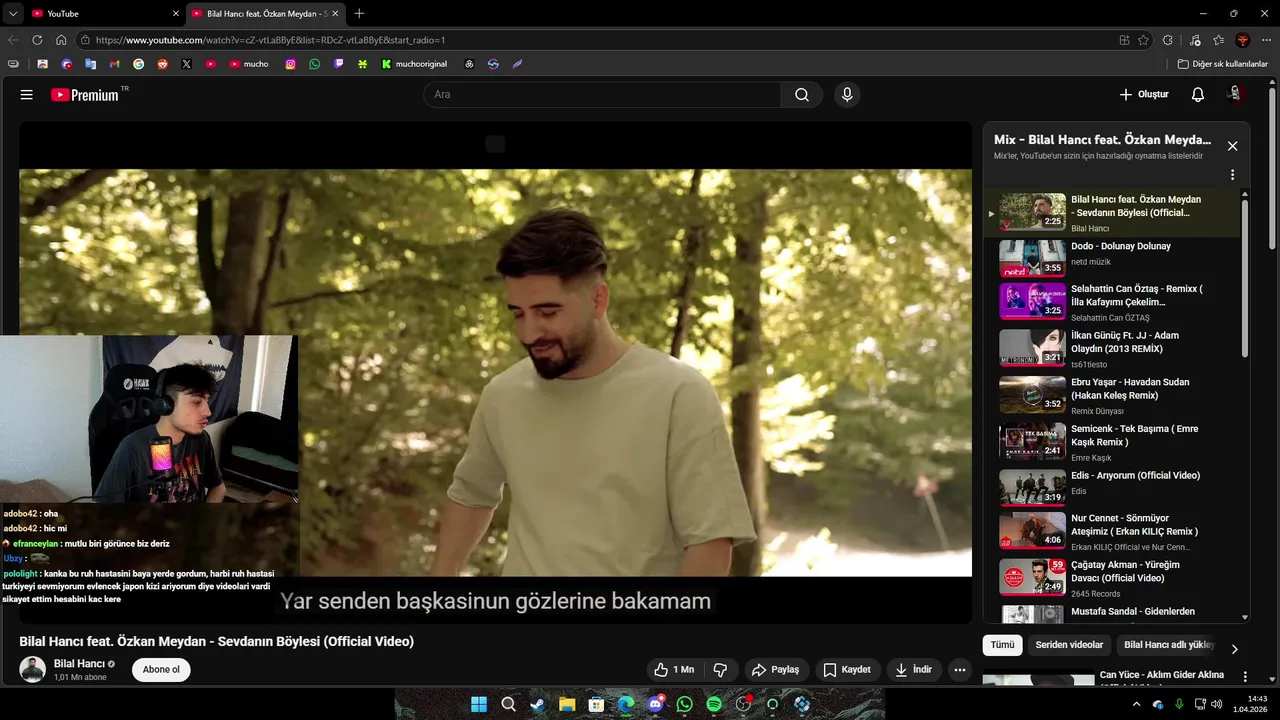Image resolution: width=1280 pixels, height=720 pixels.
Task: Dislike the video with thumbs-down icon
Action: 720,670
